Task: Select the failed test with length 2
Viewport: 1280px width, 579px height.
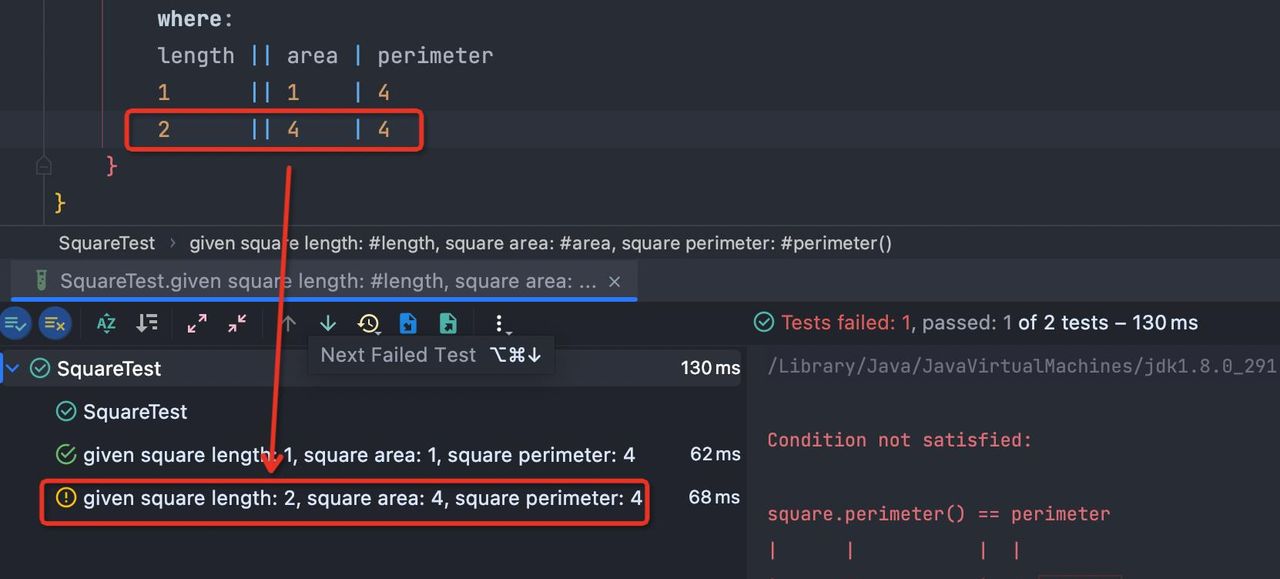Action: 362,498
